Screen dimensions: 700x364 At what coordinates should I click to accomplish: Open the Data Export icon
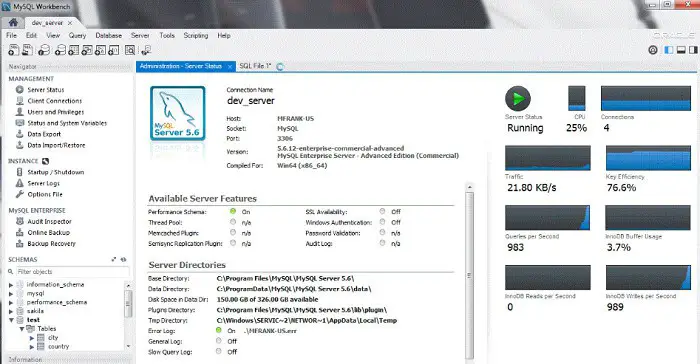click(x=20, y=134)
